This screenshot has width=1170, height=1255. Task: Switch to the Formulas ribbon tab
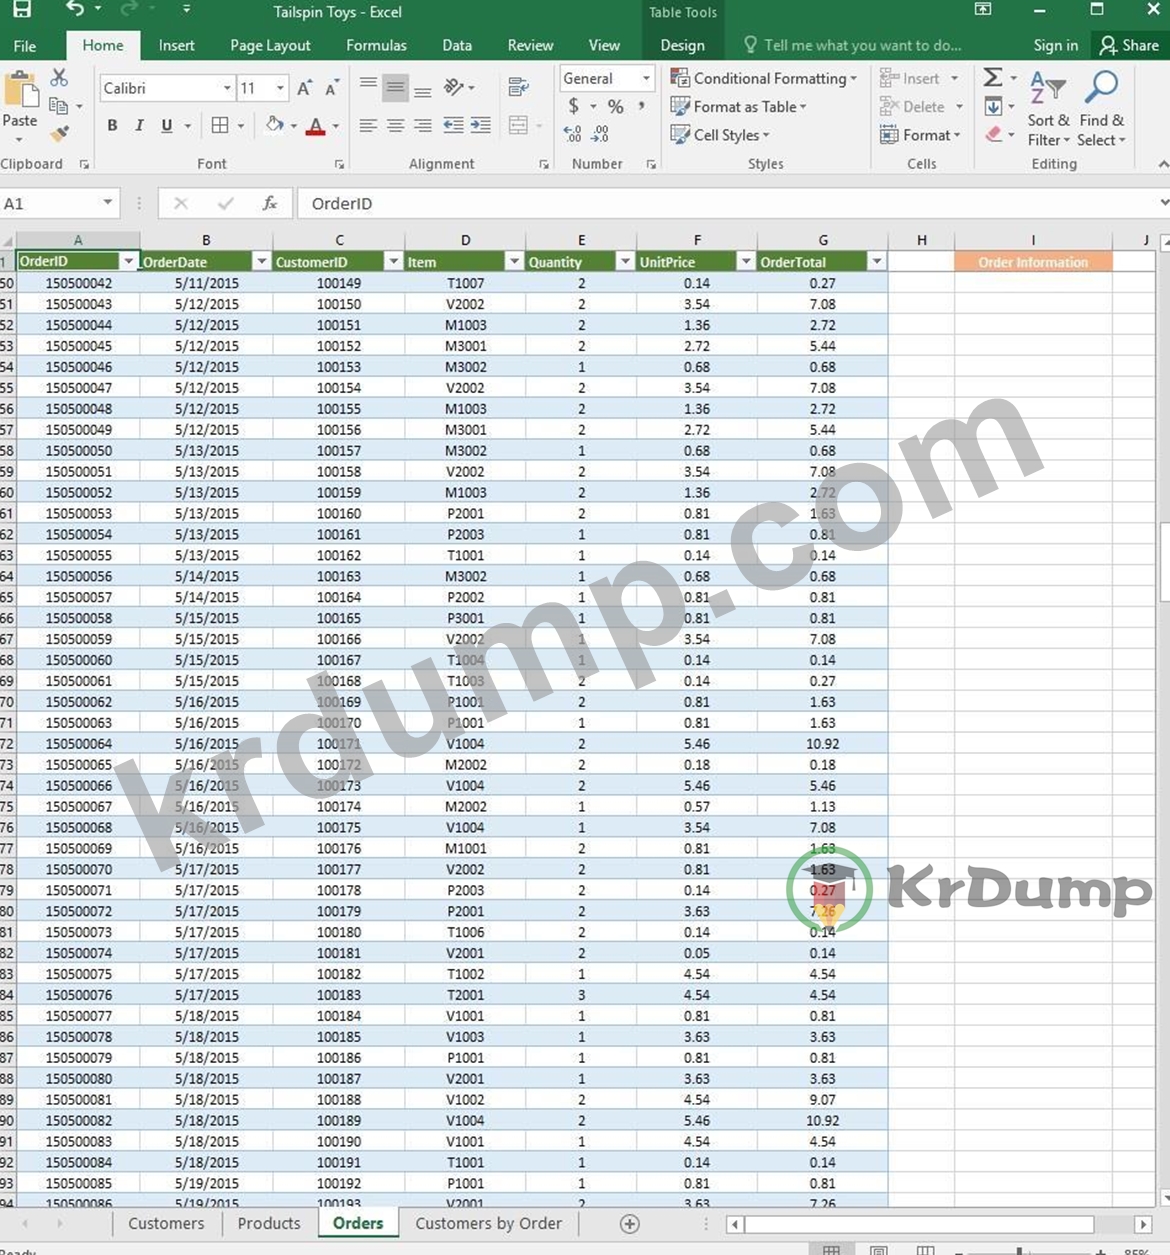pos(376,45)
